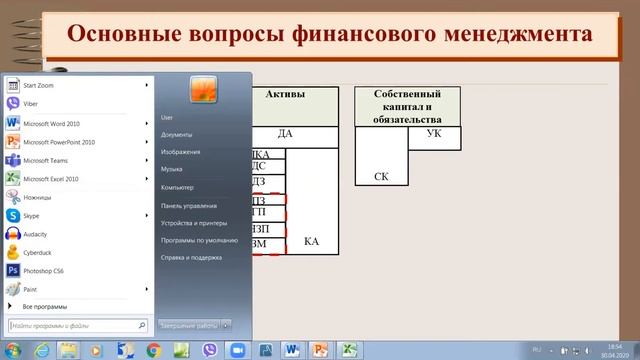Image resolution: width=640 pixels, height=360 pixels.
Task: Focus the Найти программы и файлы search box
Action: coord(78,325)
